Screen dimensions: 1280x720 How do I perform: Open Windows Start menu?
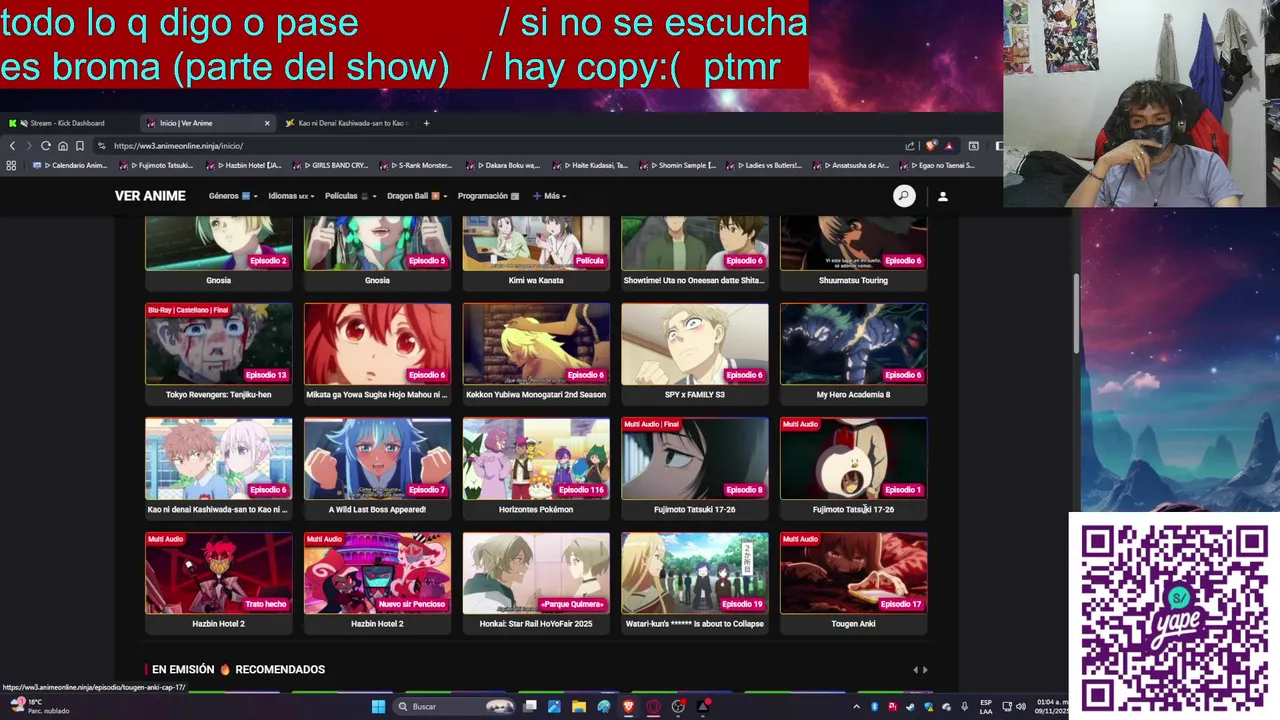point(378,706)
